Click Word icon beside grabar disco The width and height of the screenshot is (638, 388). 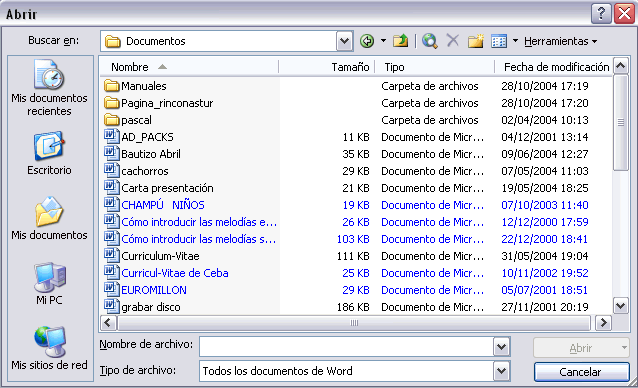[111, 307]
